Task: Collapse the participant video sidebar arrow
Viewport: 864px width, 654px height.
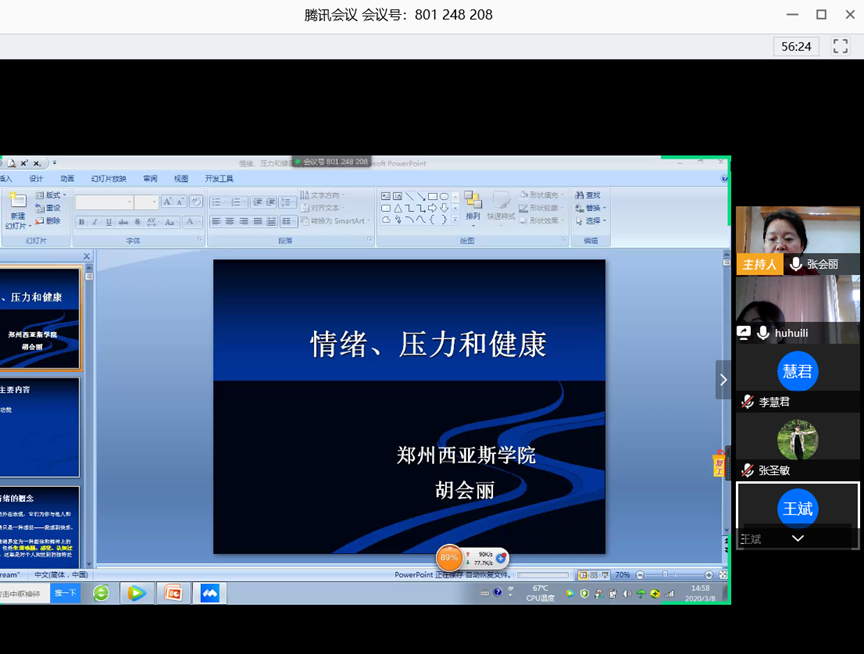Action: click(x=723, y=380)
